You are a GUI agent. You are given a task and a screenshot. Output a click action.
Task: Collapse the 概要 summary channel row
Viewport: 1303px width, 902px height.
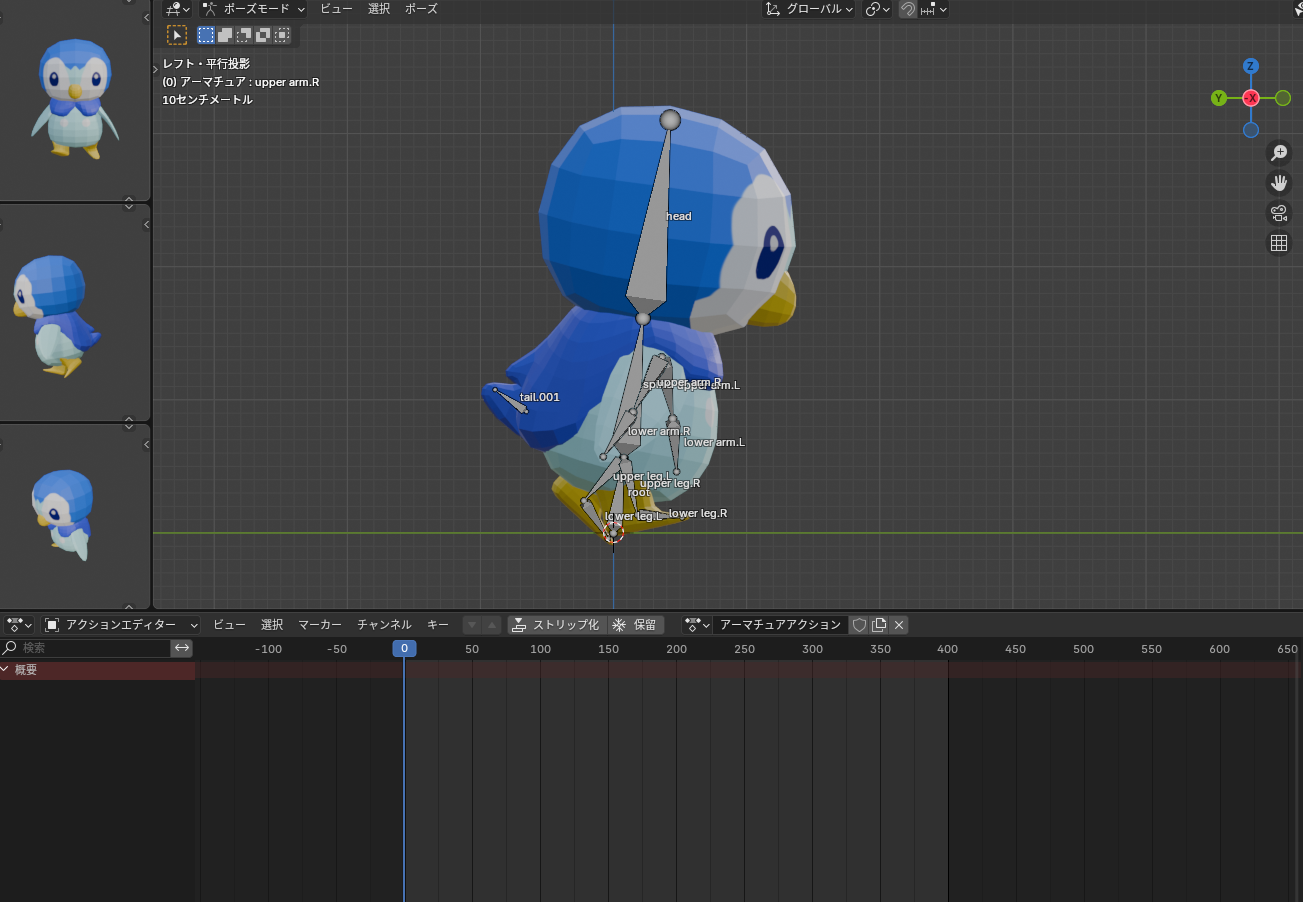[x=6, y=670]
